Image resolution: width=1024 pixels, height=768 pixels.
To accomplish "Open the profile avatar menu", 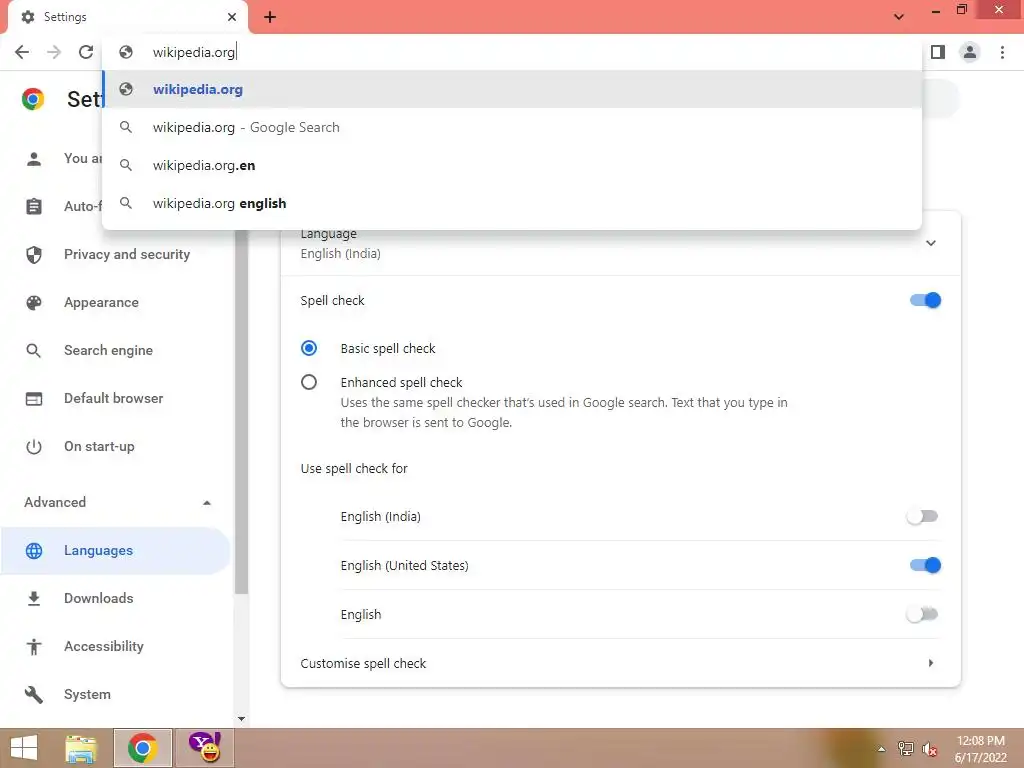I will (x=970, y=52).
